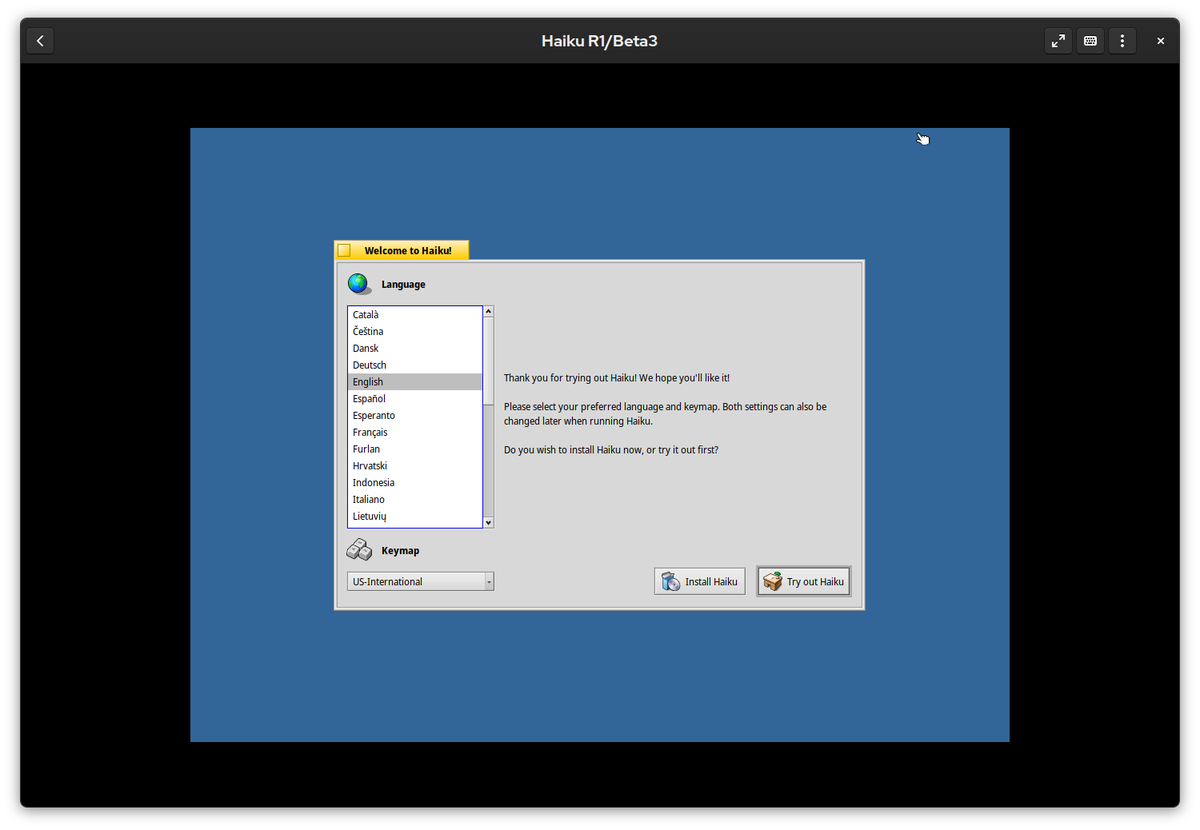Open the US-International keymap dropdown

(x=418, y=581)
